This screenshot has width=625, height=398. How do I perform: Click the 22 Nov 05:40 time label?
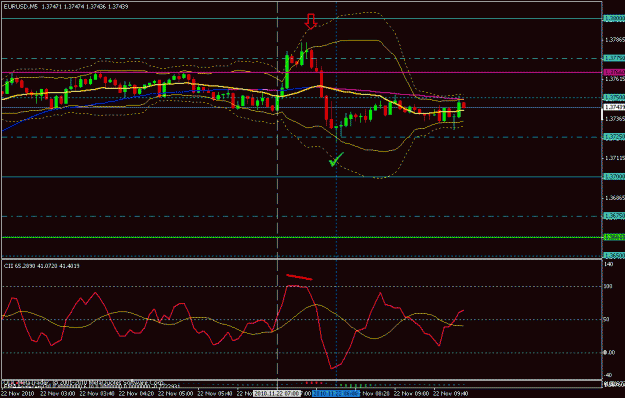[x=214, y=394]
